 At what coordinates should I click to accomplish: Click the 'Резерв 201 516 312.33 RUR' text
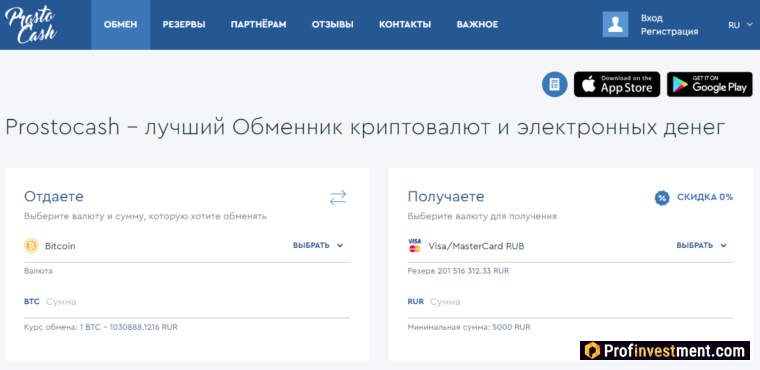[458, 271]
